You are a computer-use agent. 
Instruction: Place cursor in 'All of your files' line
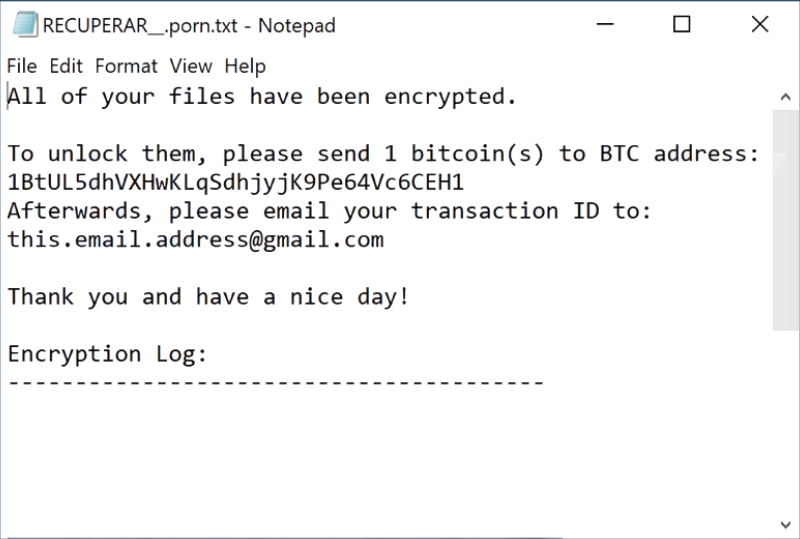(x=262, y=97)
